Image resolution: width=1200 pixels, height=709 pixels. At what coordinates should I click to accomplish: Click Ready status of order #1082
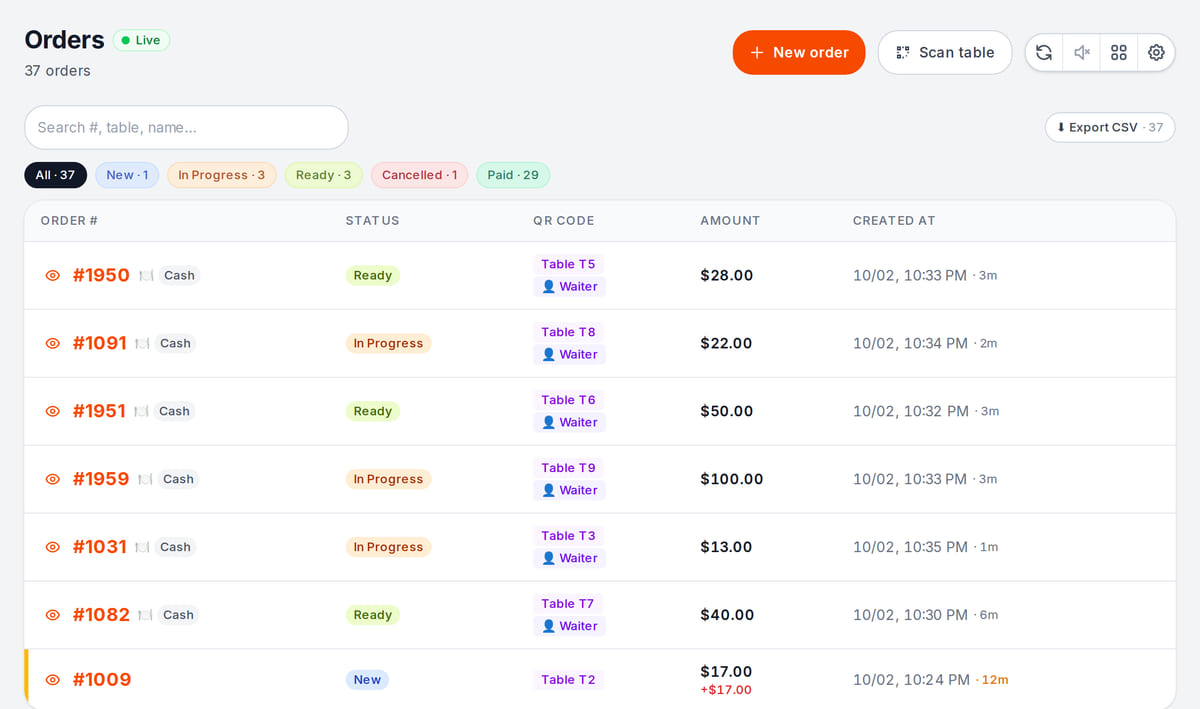tap(373, 615)
